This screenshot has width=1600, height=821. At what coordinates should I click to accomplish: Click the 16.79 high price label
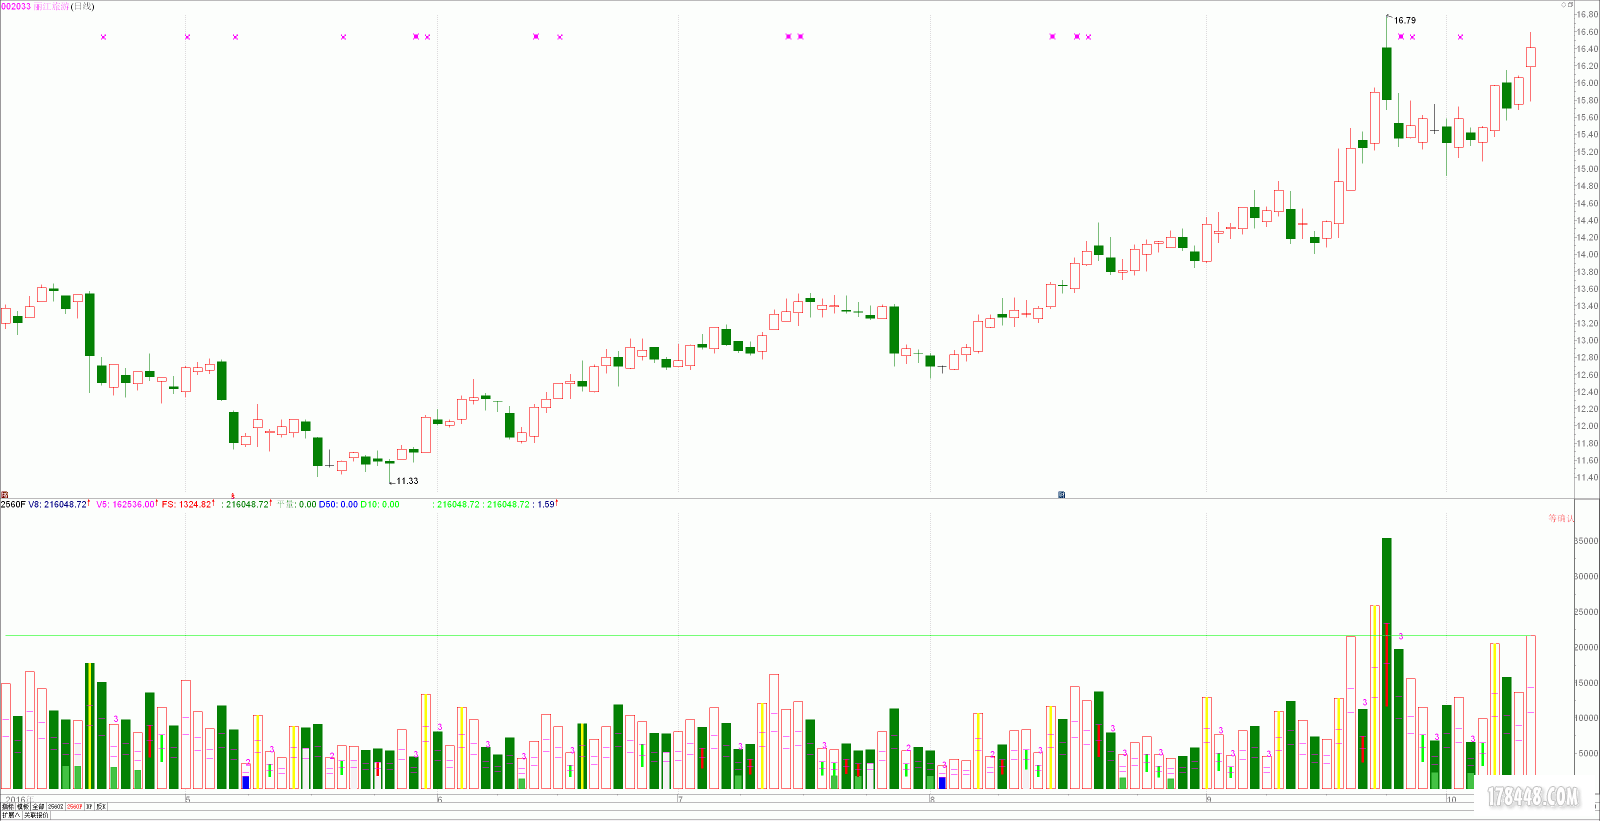click(1405, 20)
